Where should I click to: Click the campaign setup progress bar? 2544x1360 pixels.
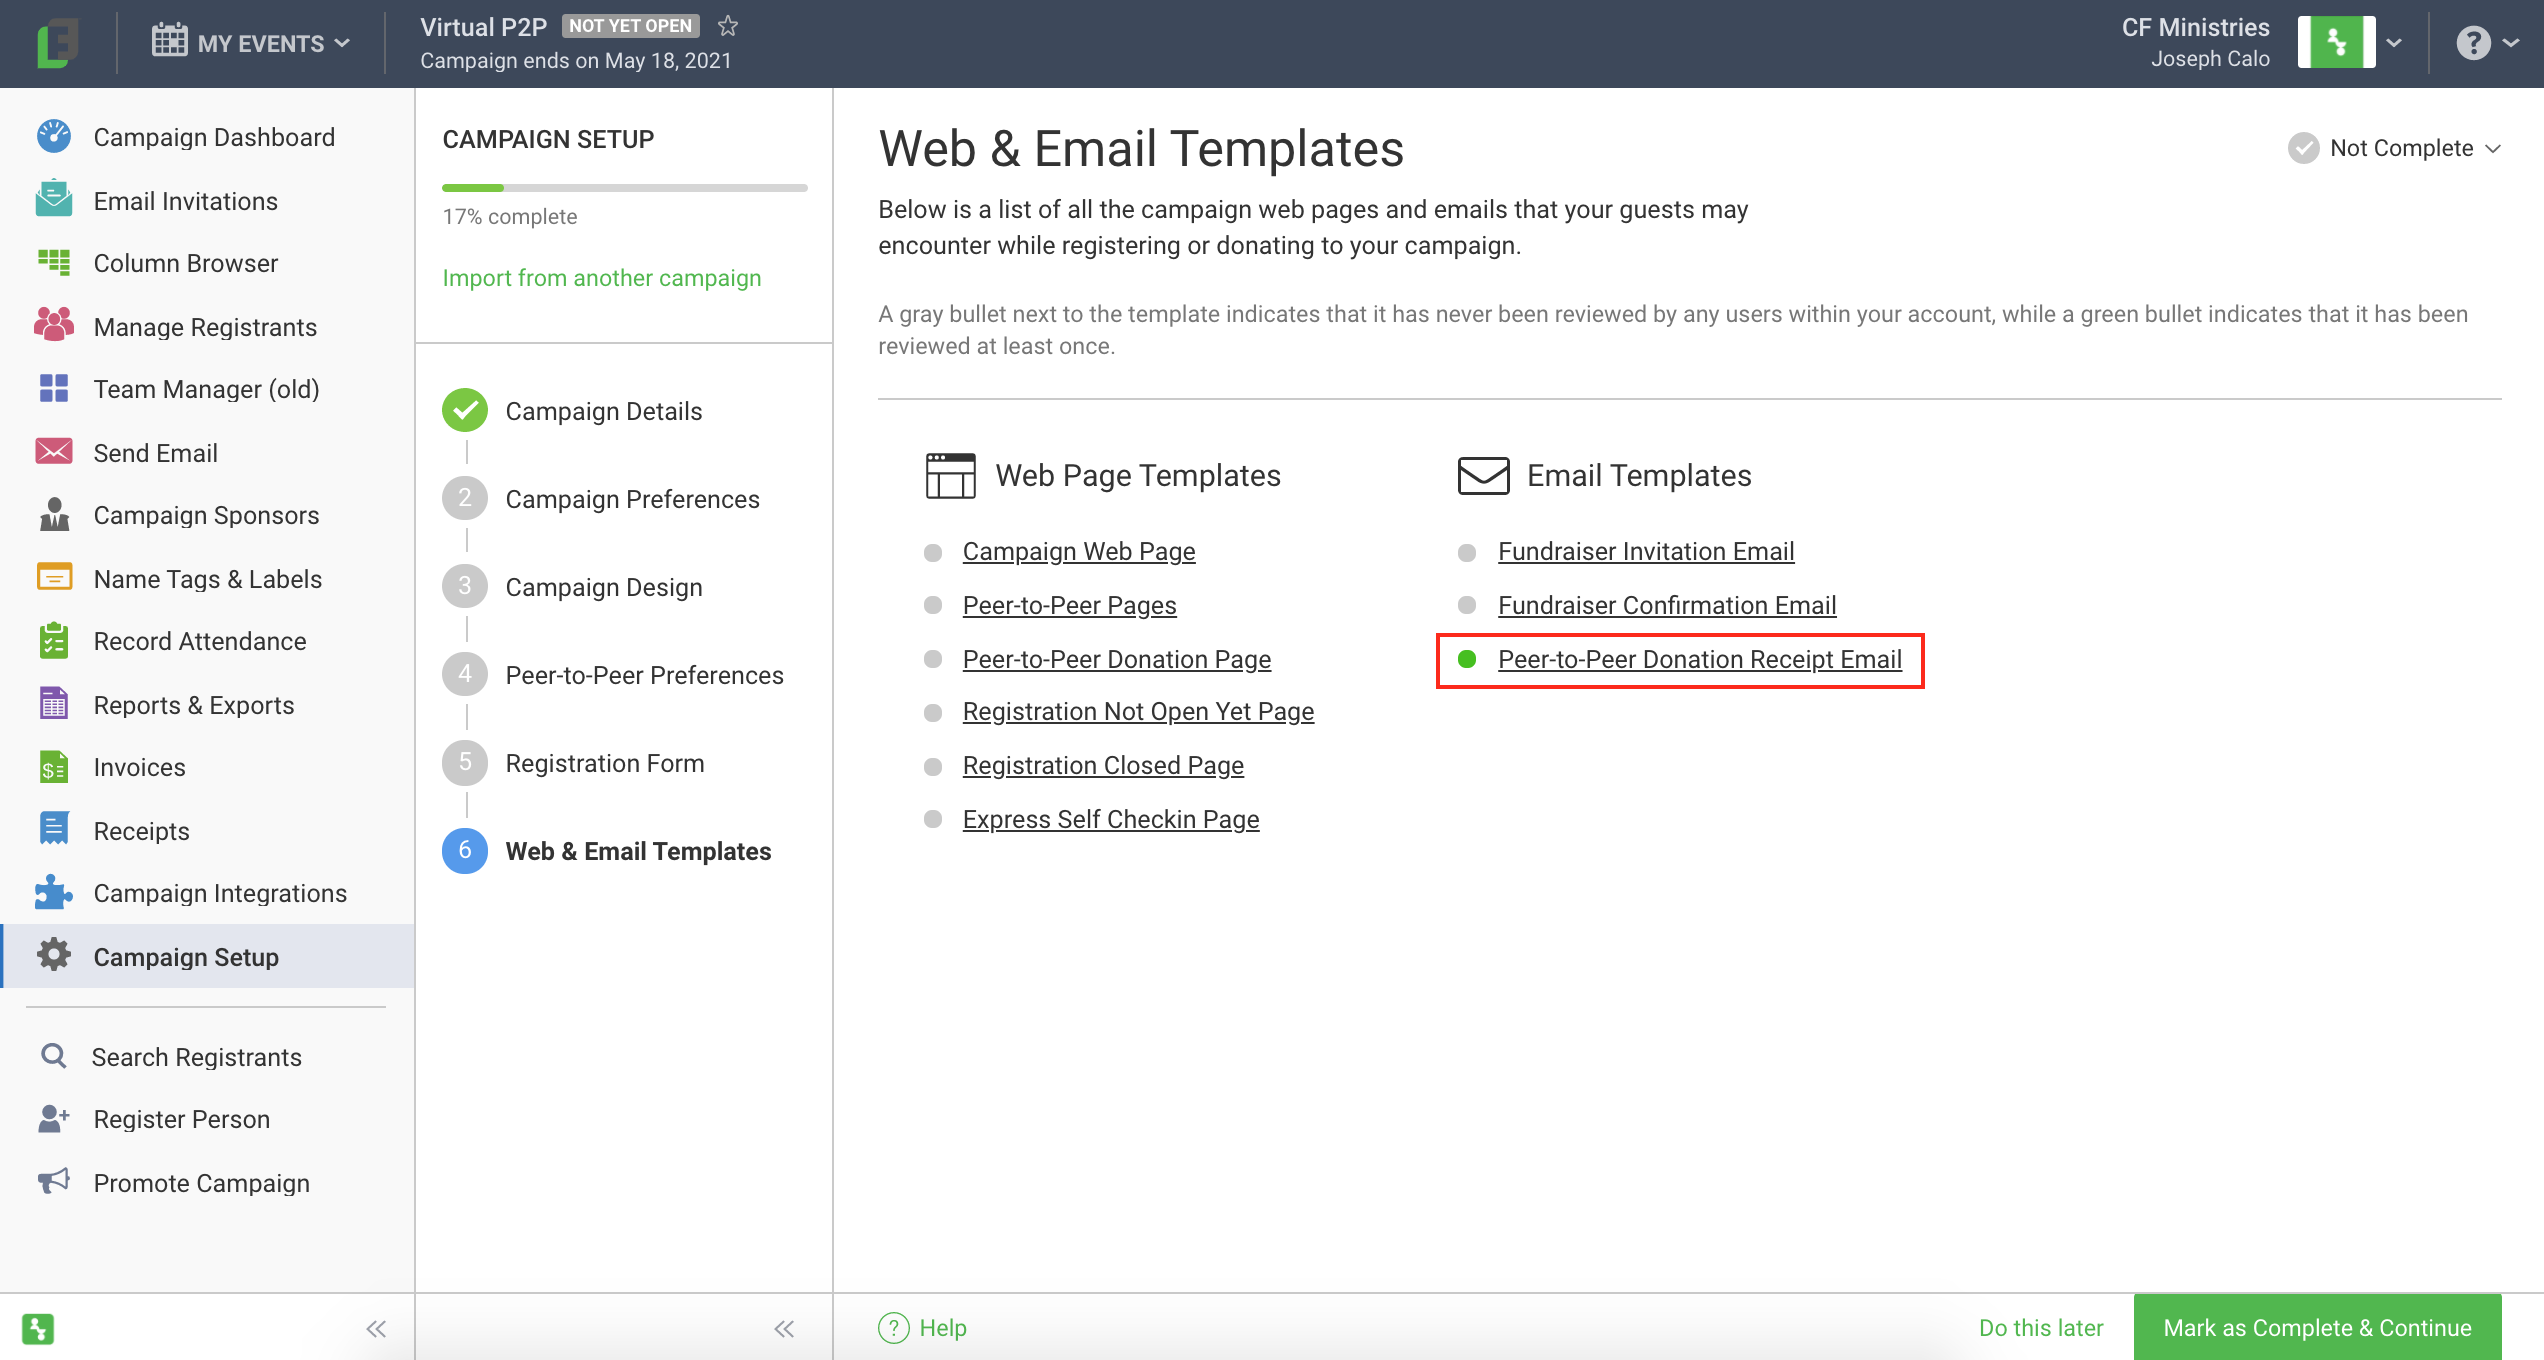point(624,188)
